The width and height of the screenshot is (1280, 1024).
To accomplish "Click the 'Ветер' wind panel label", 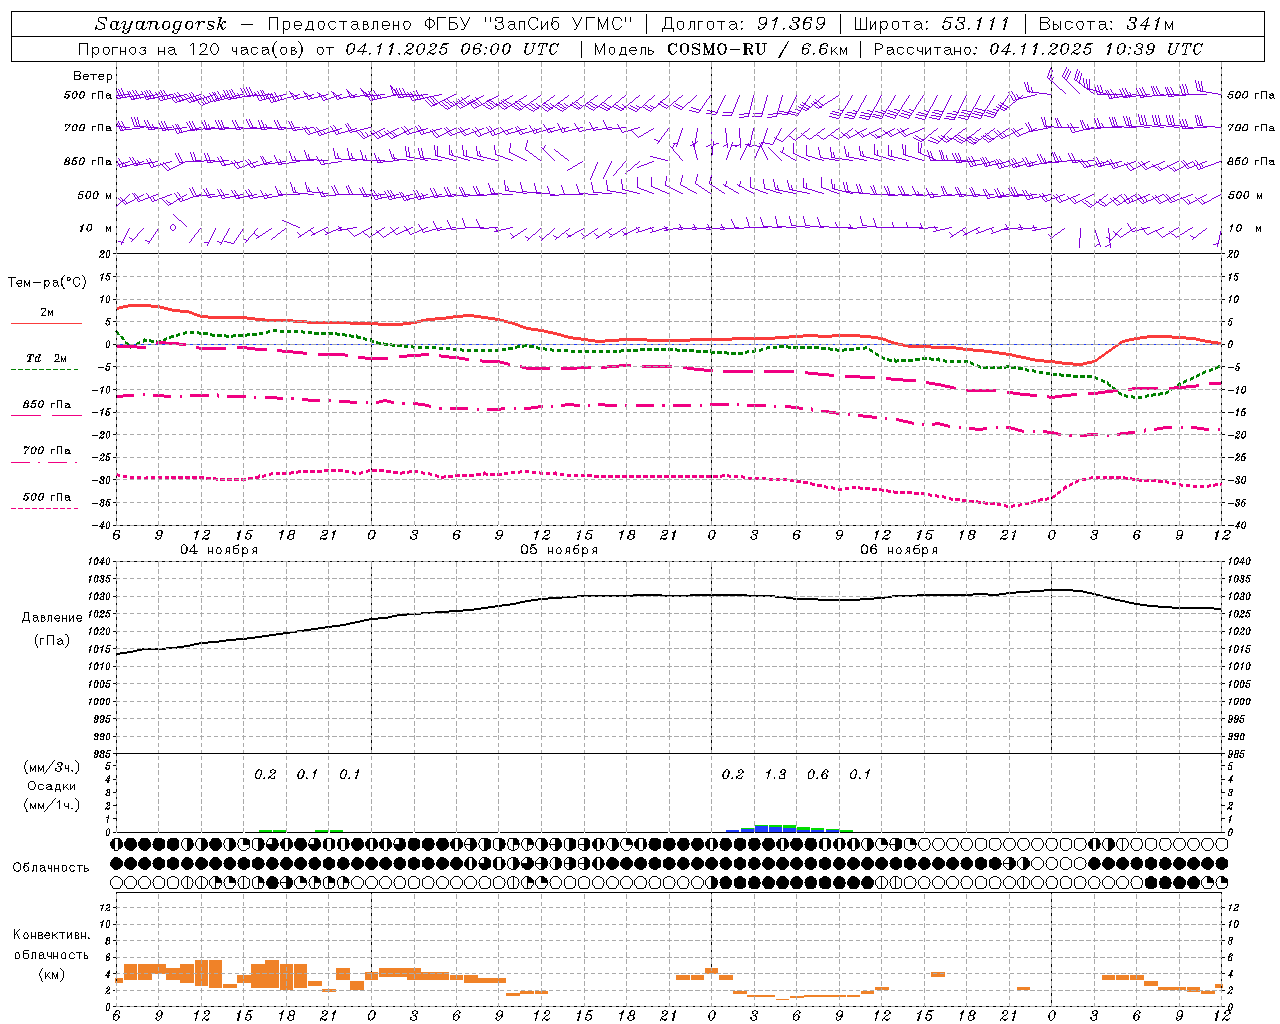I will (x=93, y=76).
